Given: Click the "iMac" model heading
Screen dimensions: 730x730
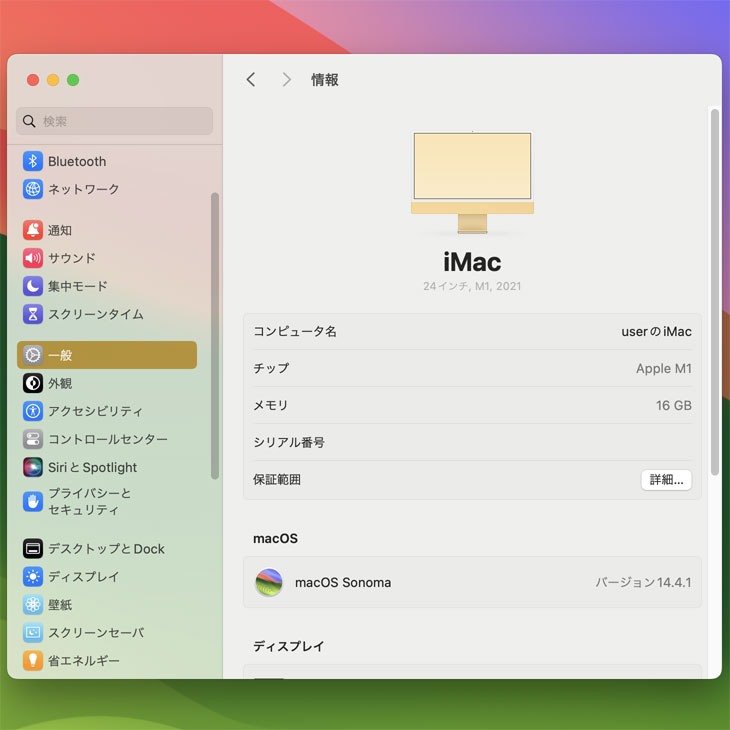Looking at the screenshot, I should point(472,262).
